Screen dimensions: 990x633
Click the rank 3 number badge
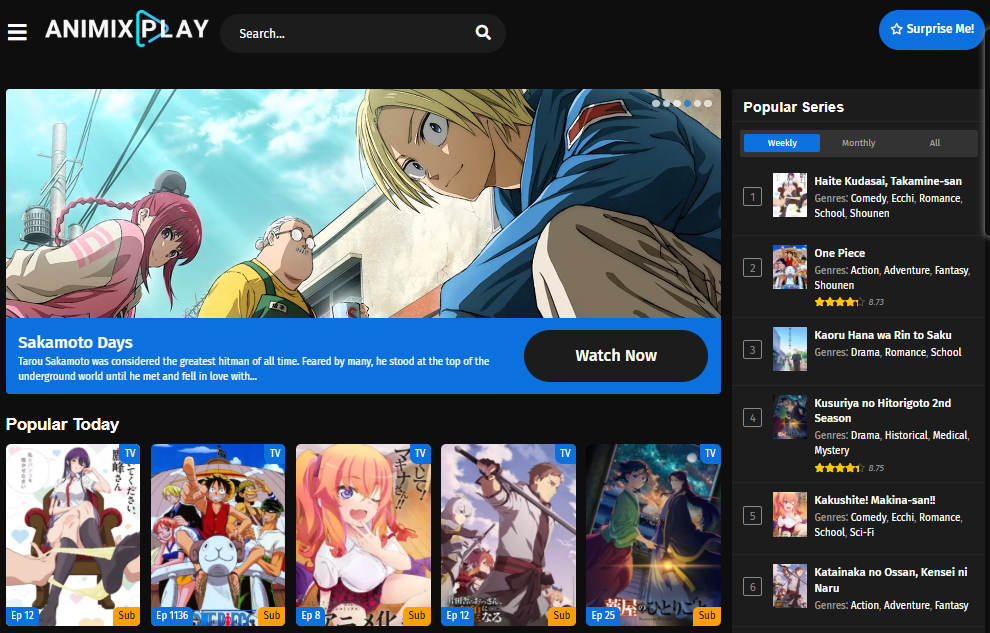click(752, 350)
